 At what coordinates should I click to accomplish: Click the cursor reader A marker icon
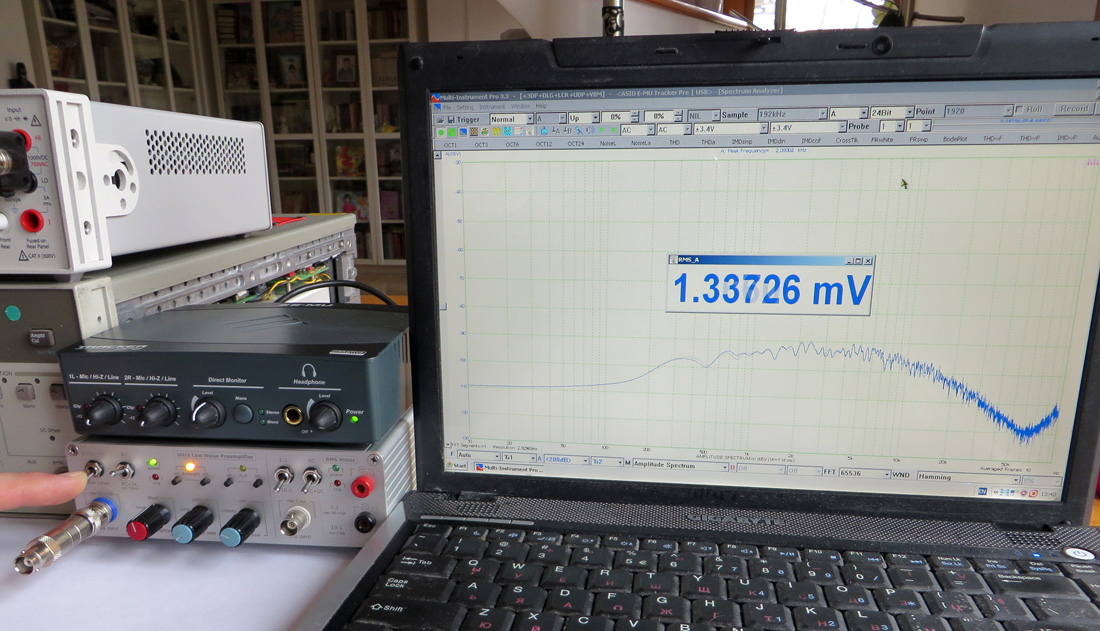(556, 131)
